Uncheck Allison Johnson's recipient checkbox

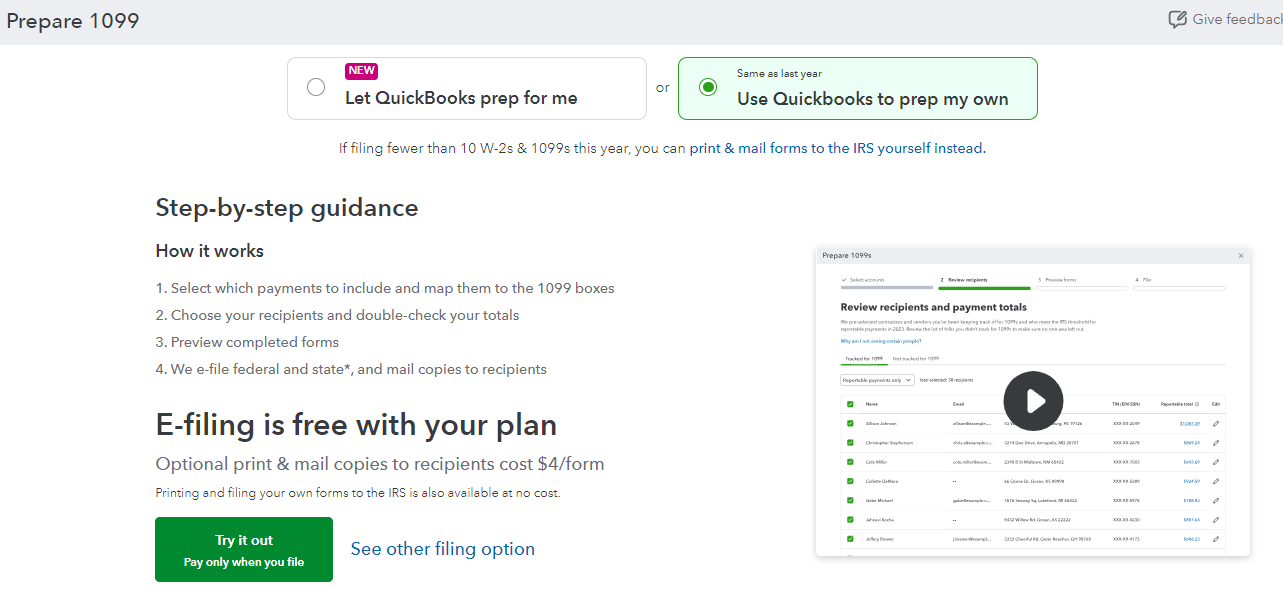[x=849, y=423]
